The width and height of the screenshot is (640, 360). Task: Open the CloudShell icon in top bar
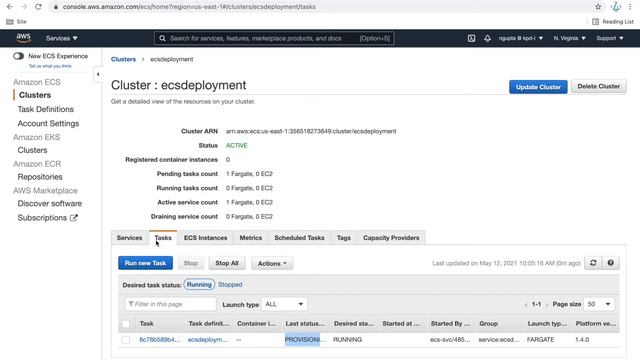pos(471,38)
